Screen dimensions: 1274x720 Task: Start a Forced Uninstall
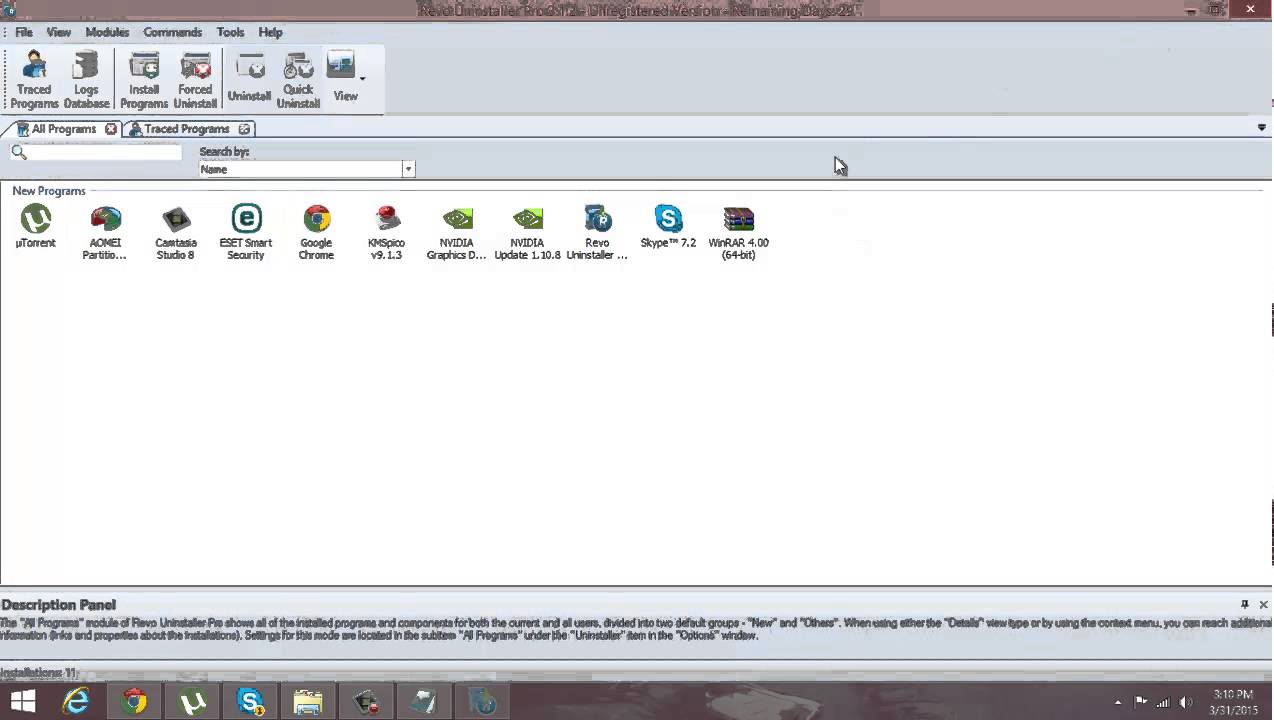195,80
